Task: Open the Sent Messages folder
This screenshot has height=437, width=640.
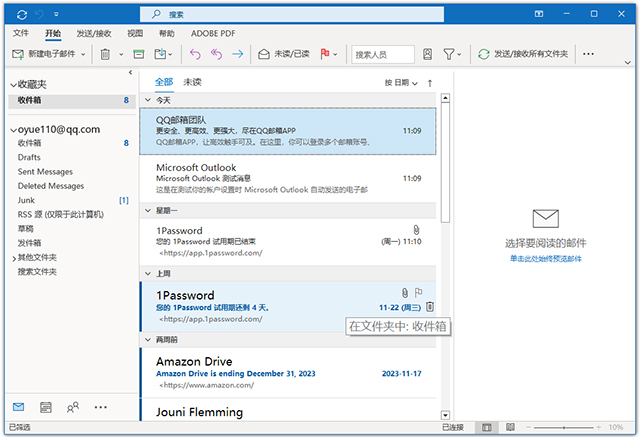Action: tap(45, 171)
